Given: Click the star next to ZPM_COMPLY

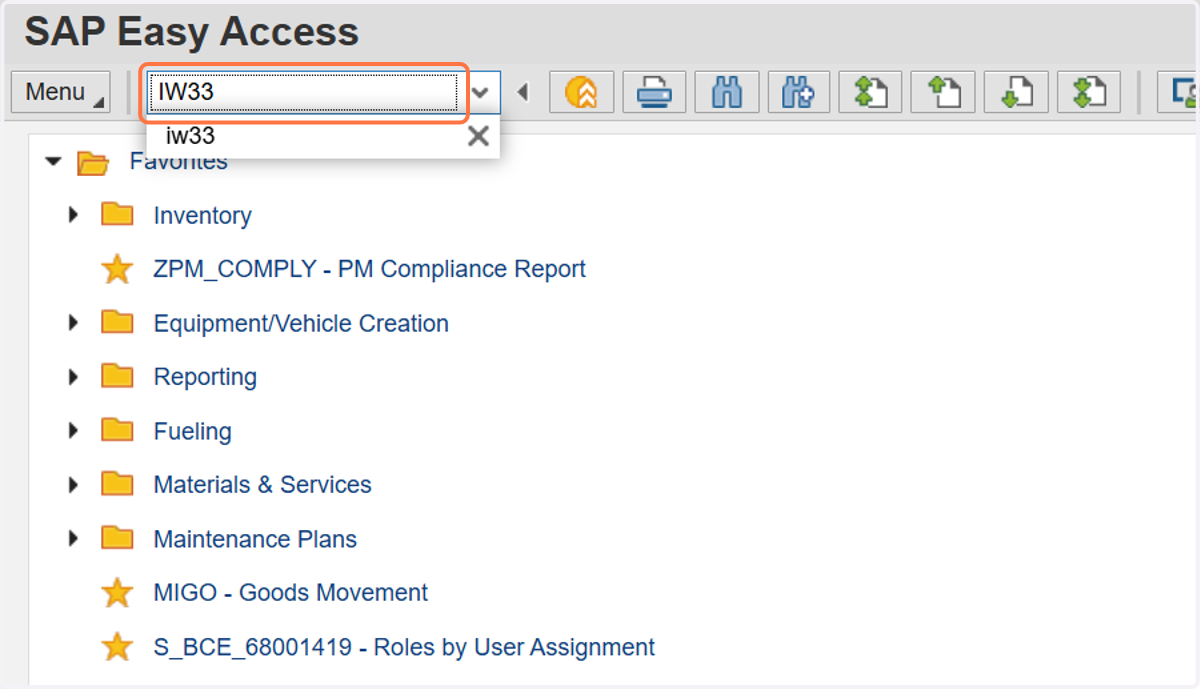Looking at the screenshot, I should [x=117, y=269].
